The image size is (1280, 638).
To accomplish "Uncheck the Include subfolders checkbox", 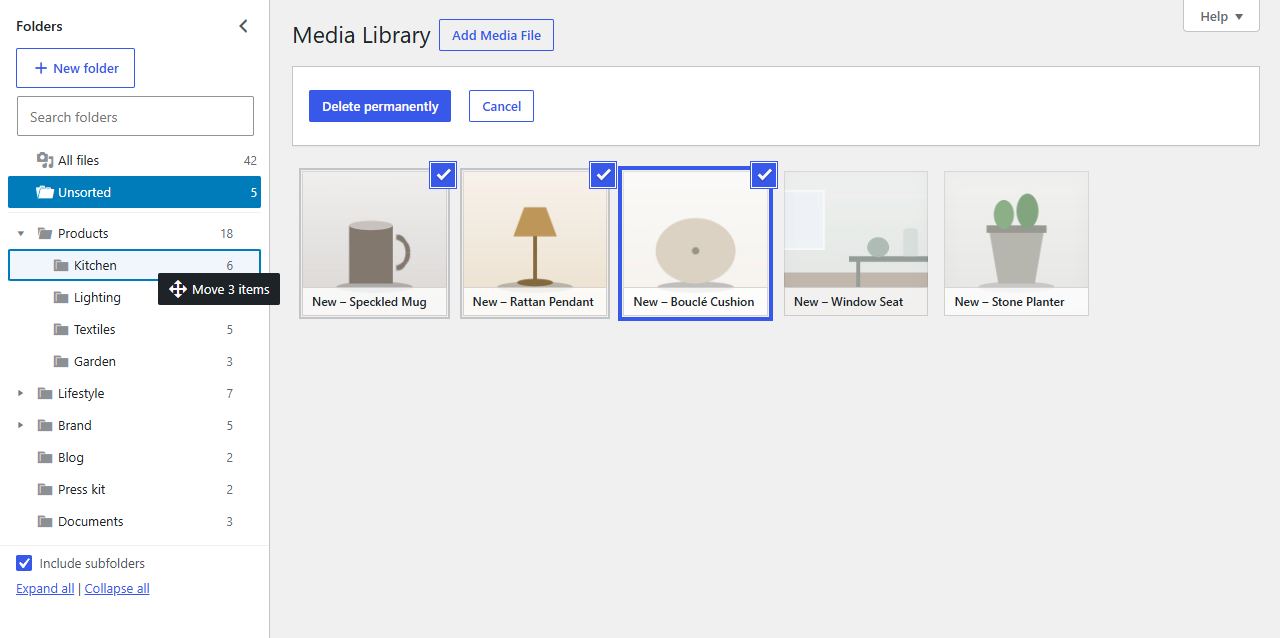I will coord(24,563).
